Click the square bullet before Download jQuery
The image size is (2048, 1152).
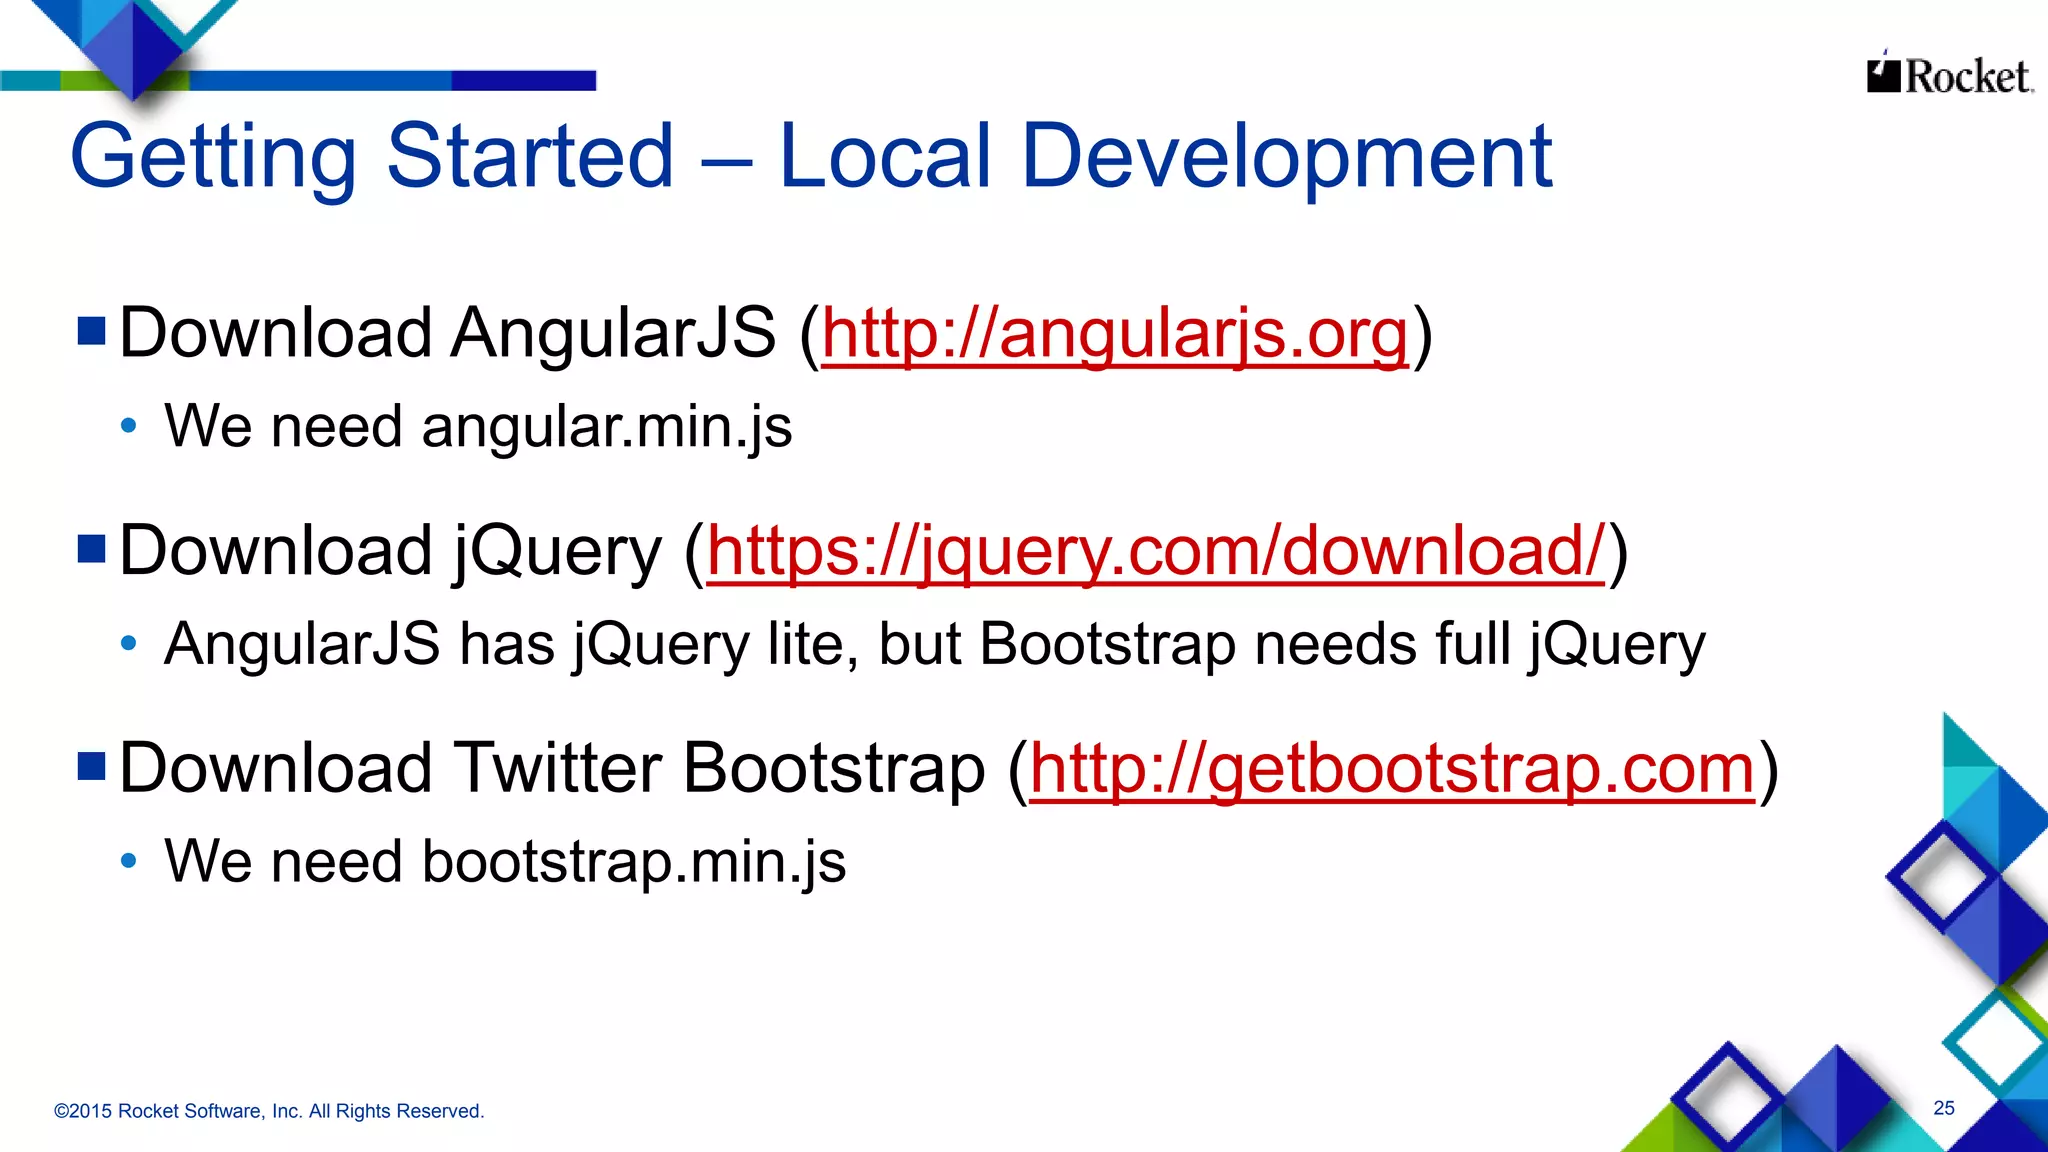point(92,549)
